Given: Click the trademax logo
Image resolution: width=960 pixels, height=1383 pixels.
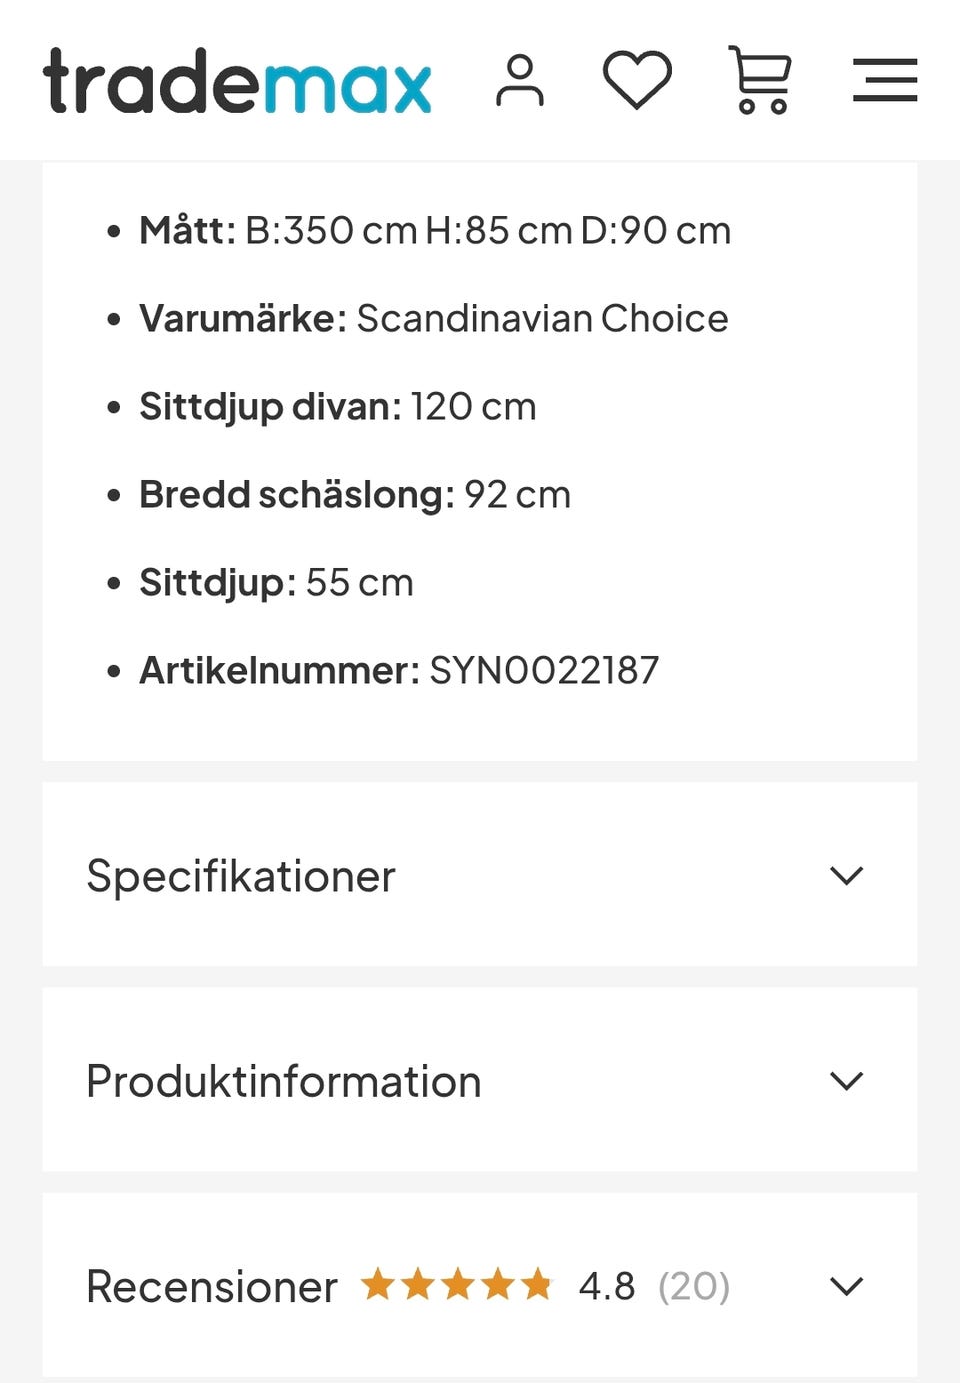Looking at the screenshot, I should [x=237, y=81].
